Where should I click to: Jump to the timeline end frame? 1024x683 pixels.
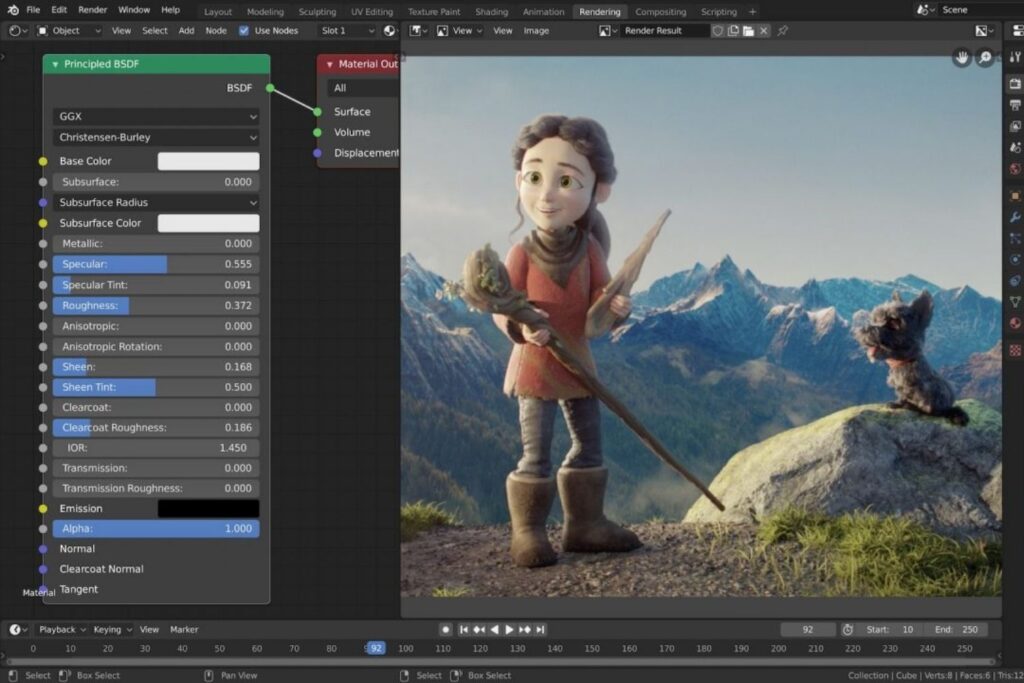point(540,629)
